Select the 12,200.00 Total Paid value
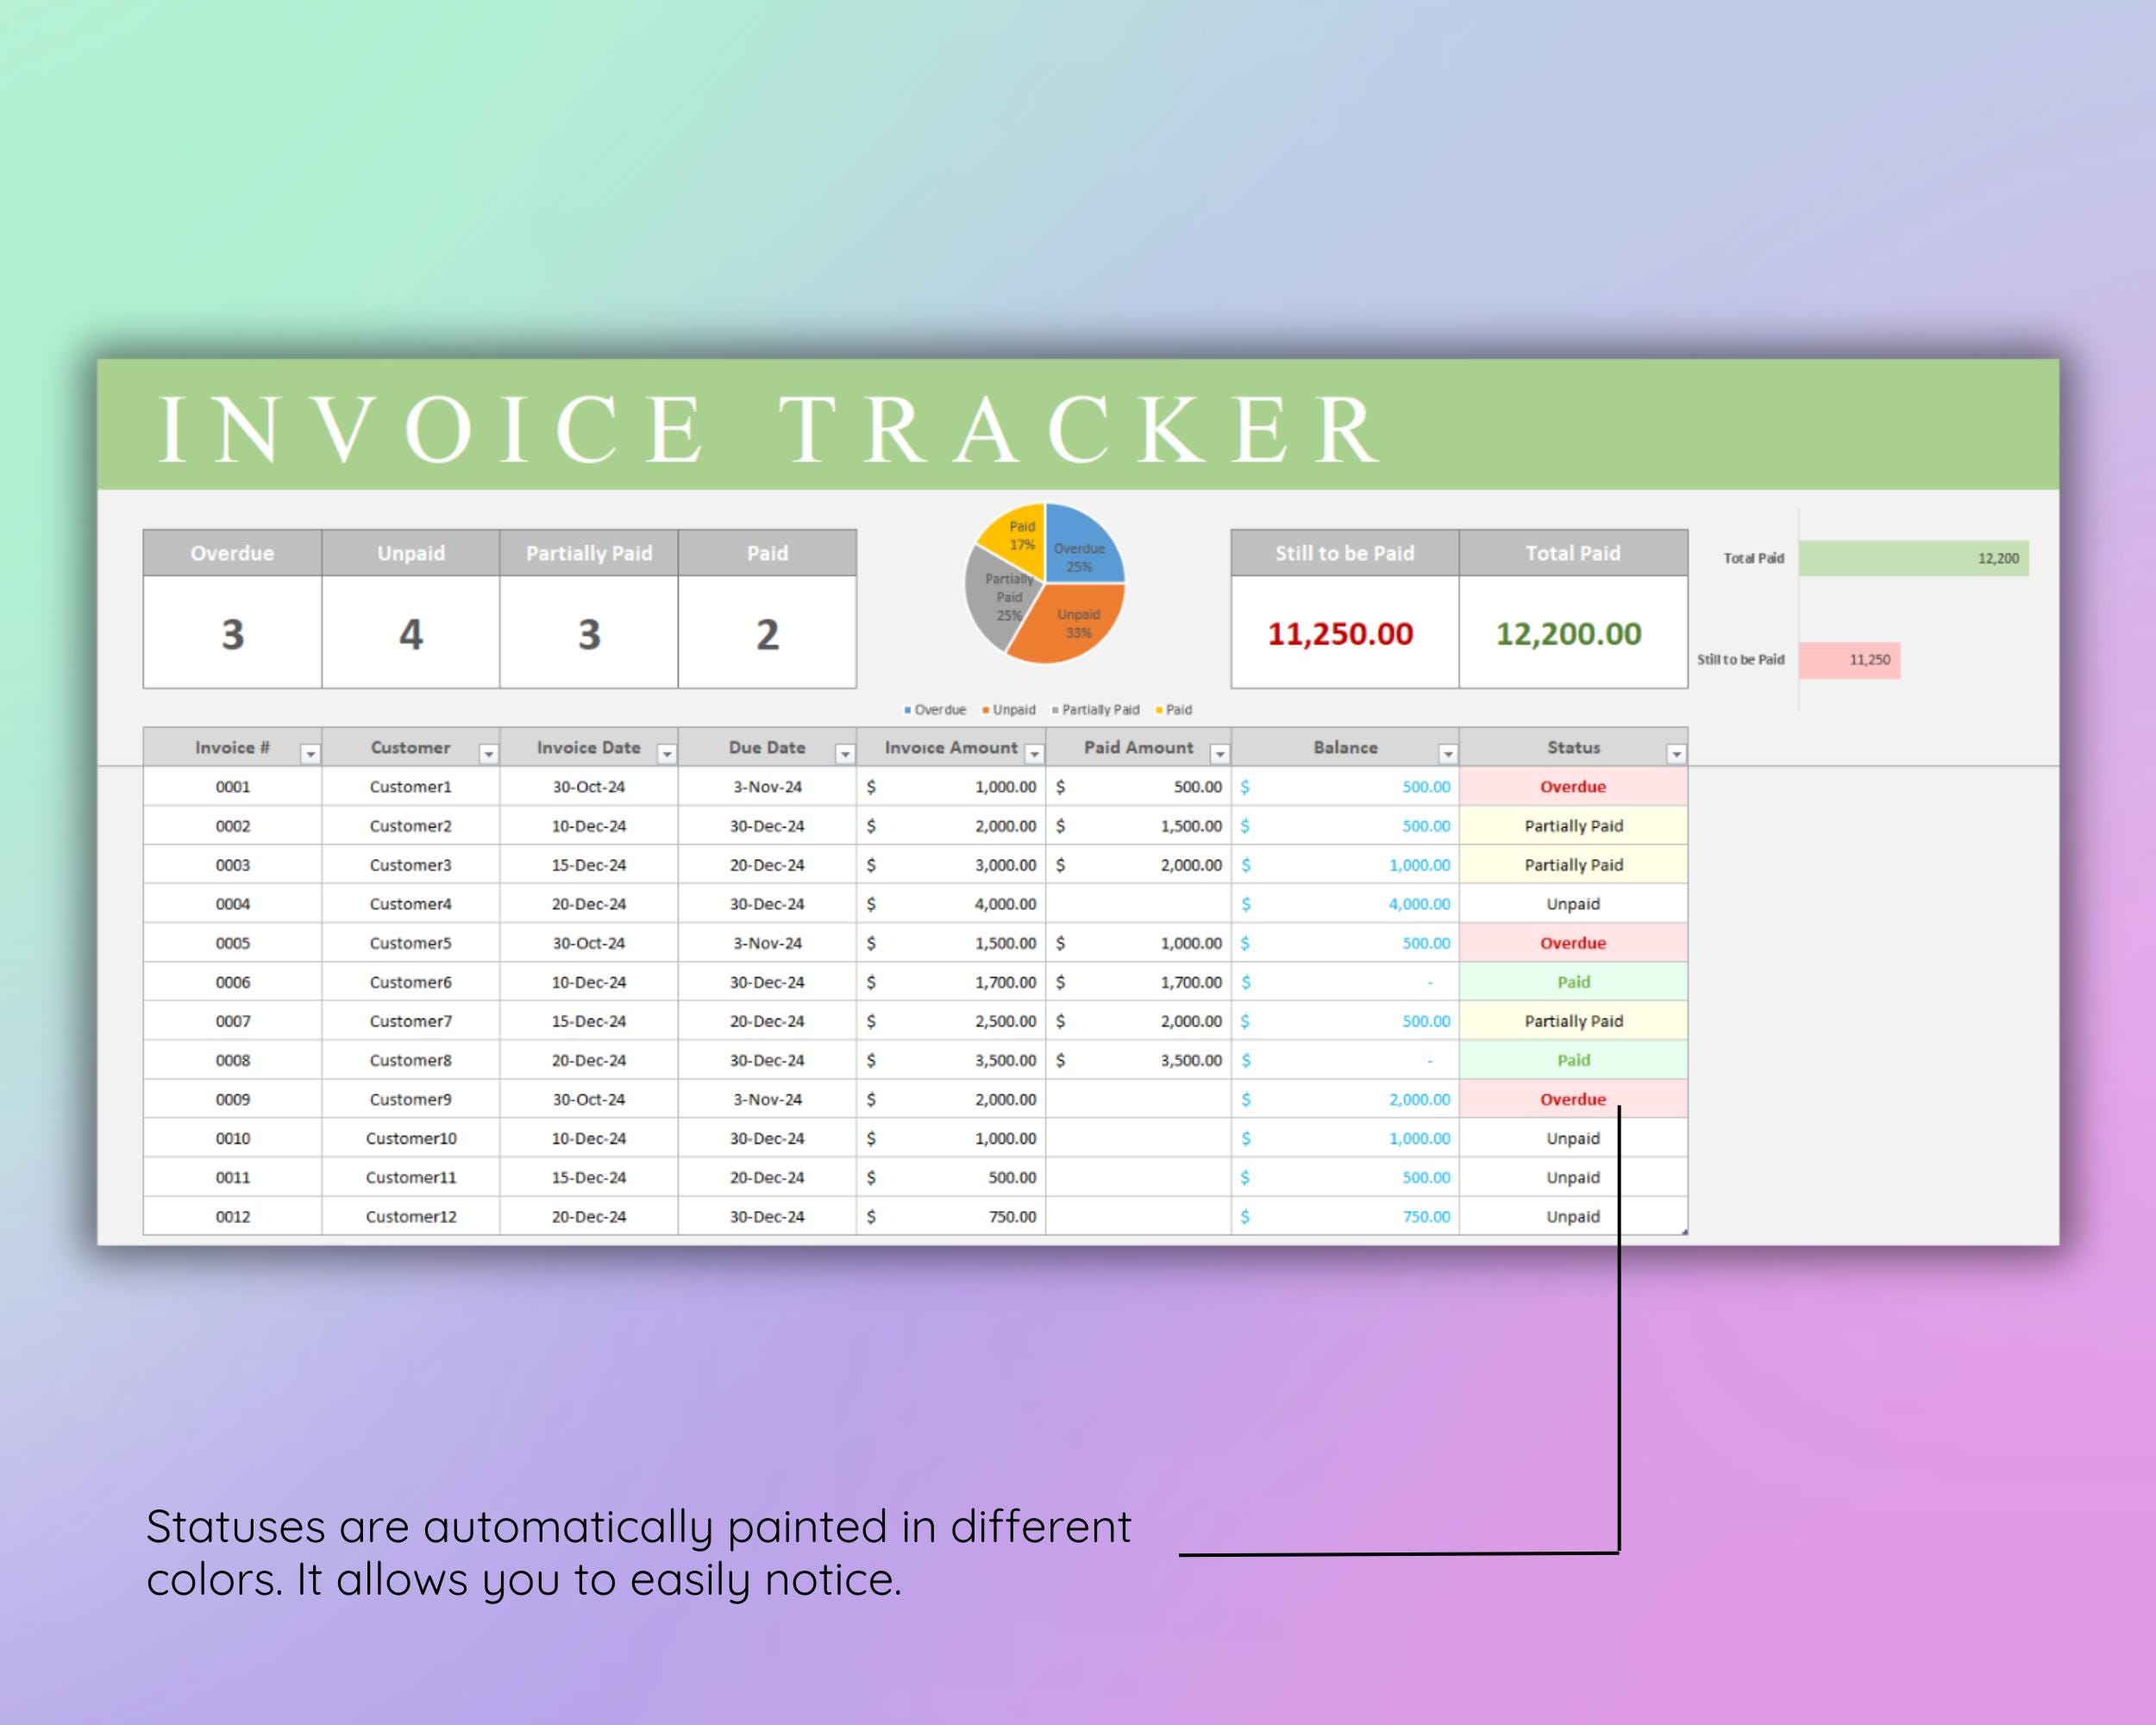 click(1573, 632)
